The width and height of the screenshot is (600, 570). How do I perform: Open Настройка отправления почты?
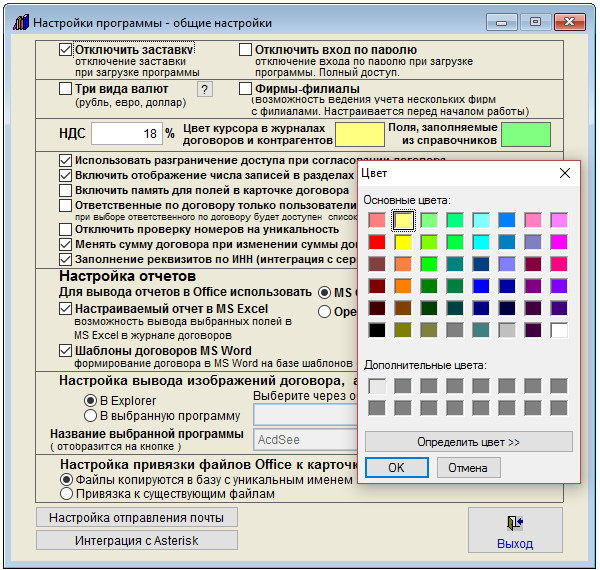[136, 517]
